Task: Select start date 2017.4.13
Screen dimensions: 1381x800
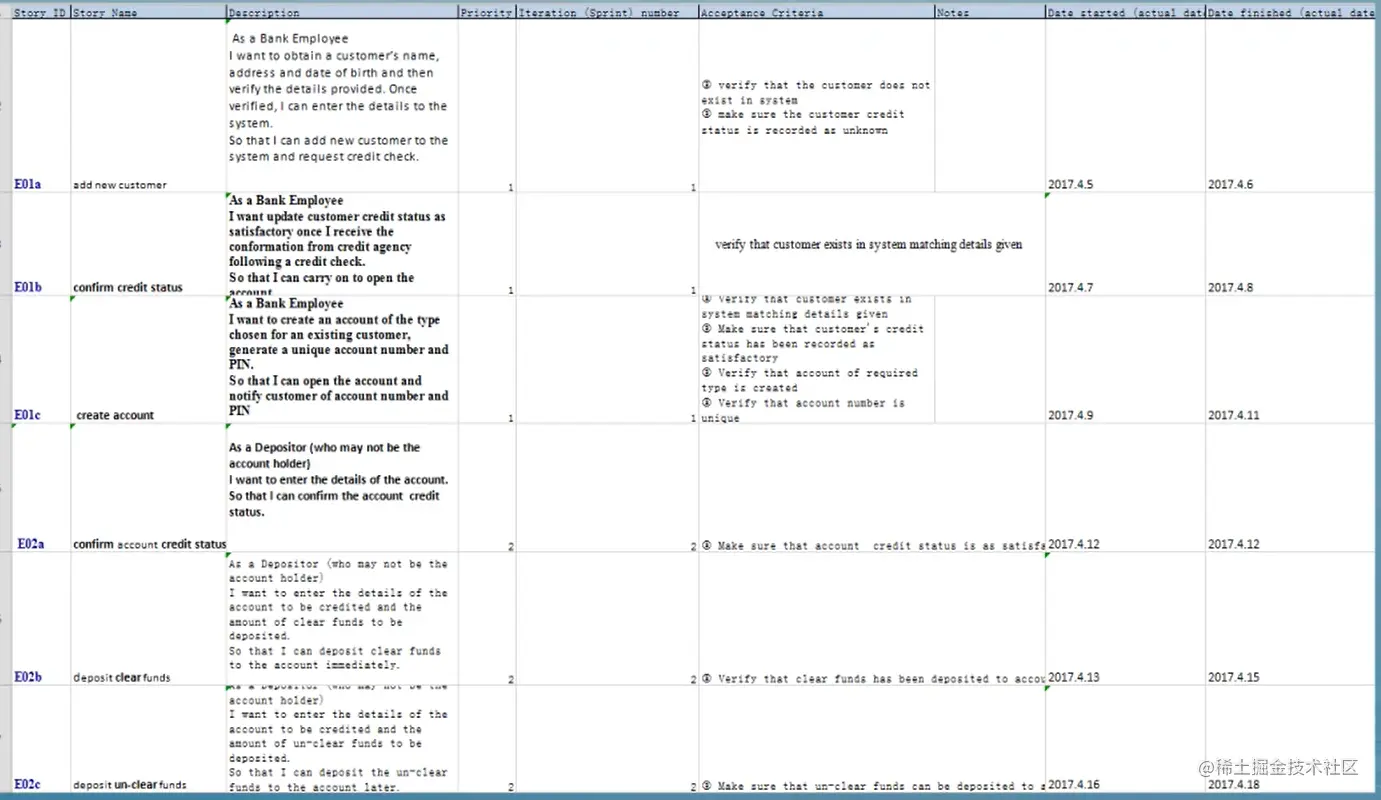Action: coord(1074,677)
